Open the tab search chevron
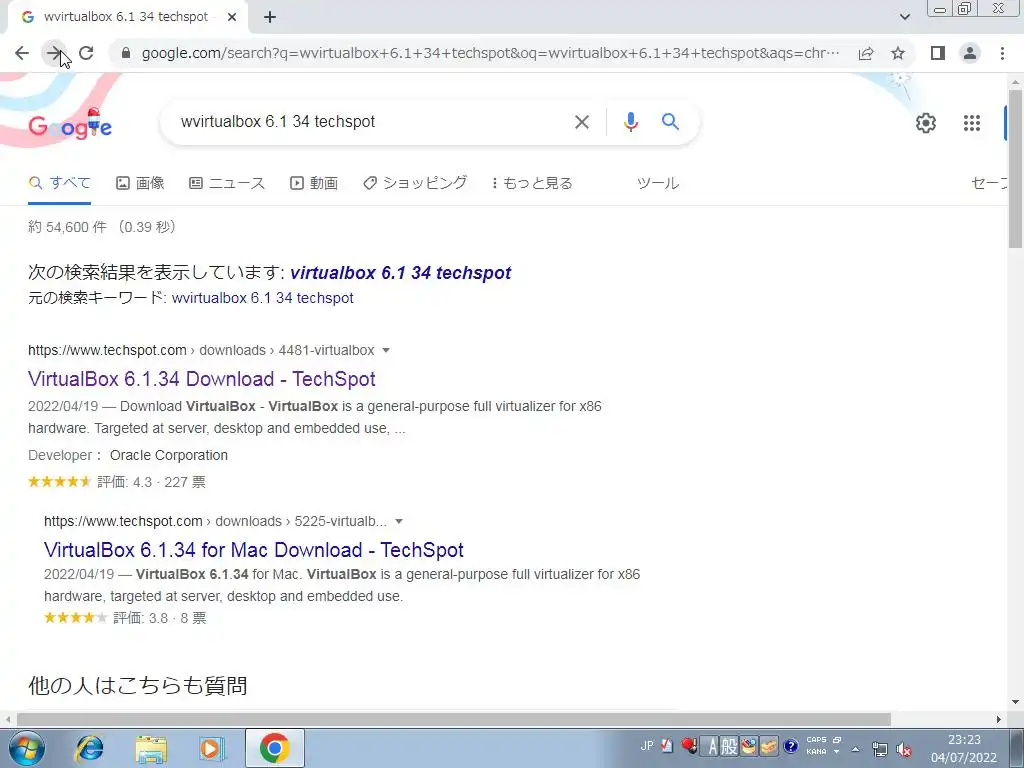This screenshot has height=768, width=1024. [904, 17]
